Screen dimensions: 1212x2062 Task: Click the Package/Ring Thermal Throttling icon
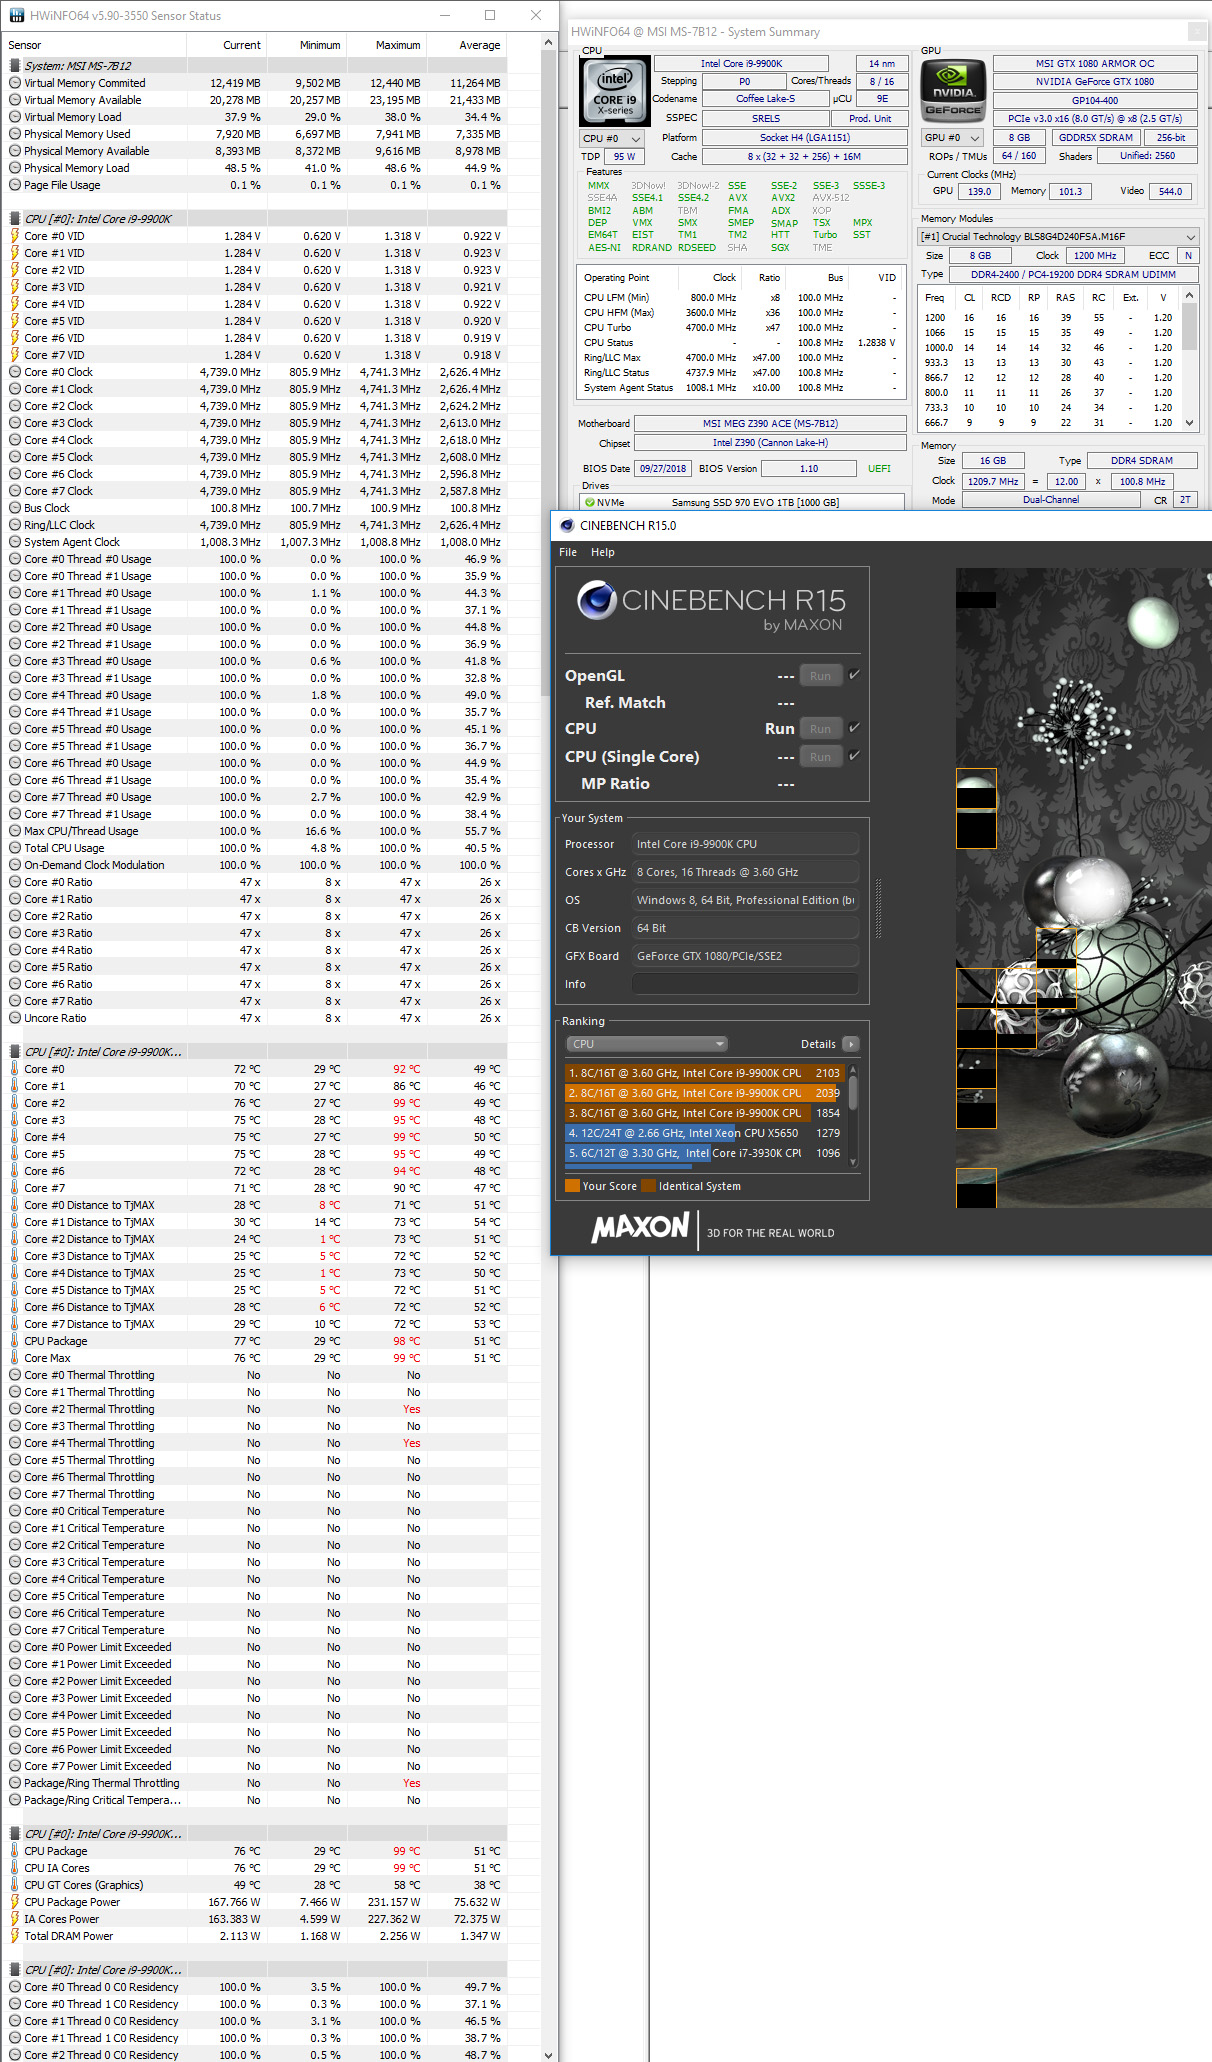tap(15, 1783)
